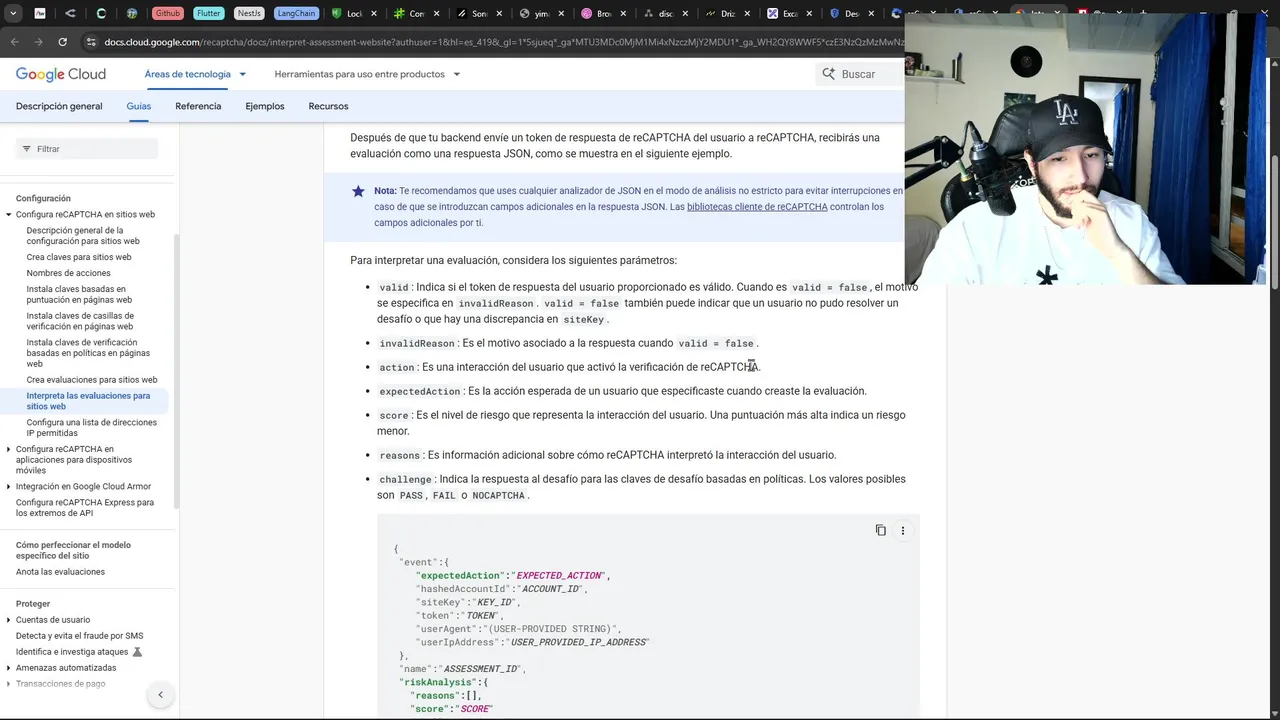Open the Ejemplos tab
Viewport: 1280px width, 720px height.
pos(265,106)
